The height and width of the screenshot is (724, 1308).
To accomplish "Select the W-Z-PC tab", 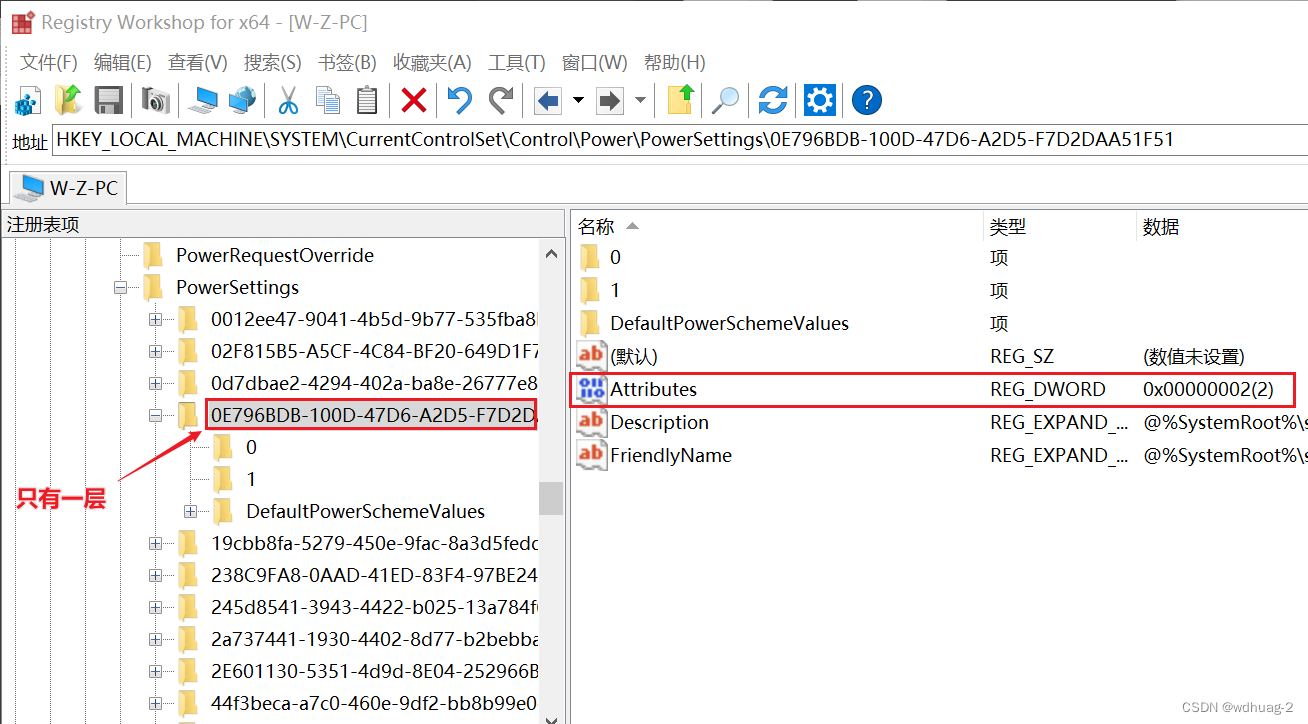I will coord(67,187).
